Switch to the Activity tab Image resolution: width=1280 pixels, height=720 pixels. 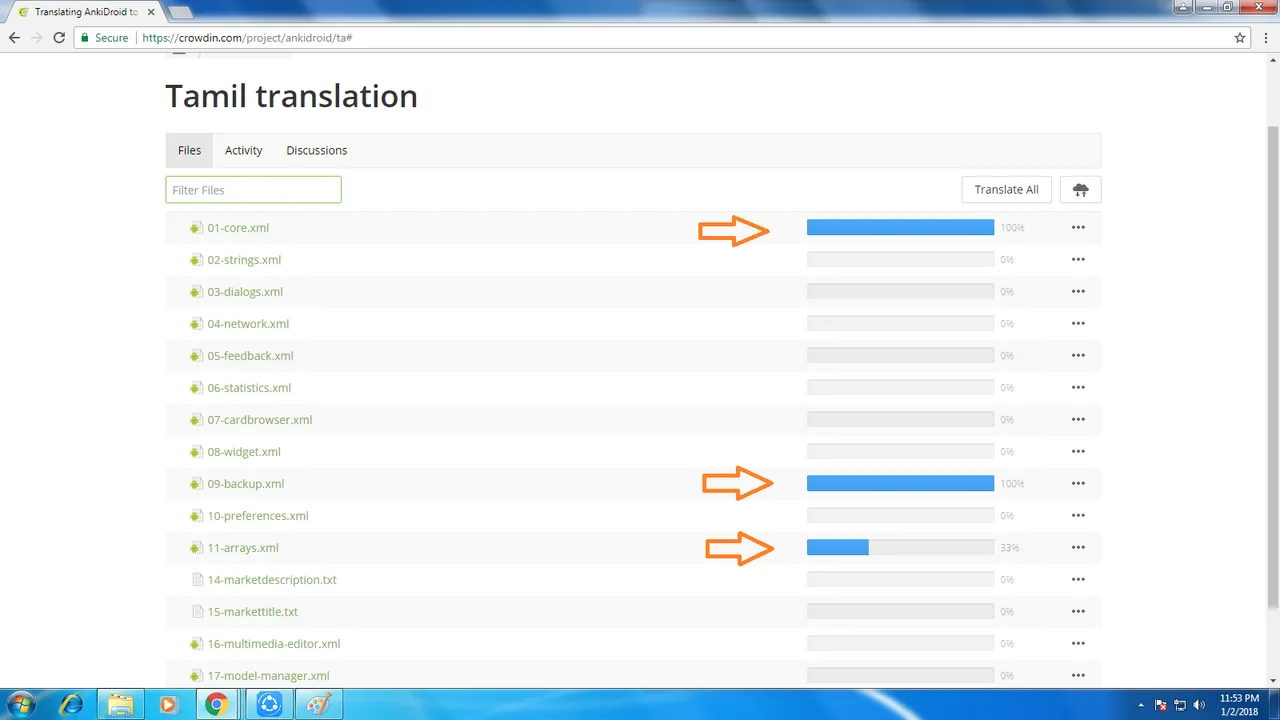tap(243, 150)
